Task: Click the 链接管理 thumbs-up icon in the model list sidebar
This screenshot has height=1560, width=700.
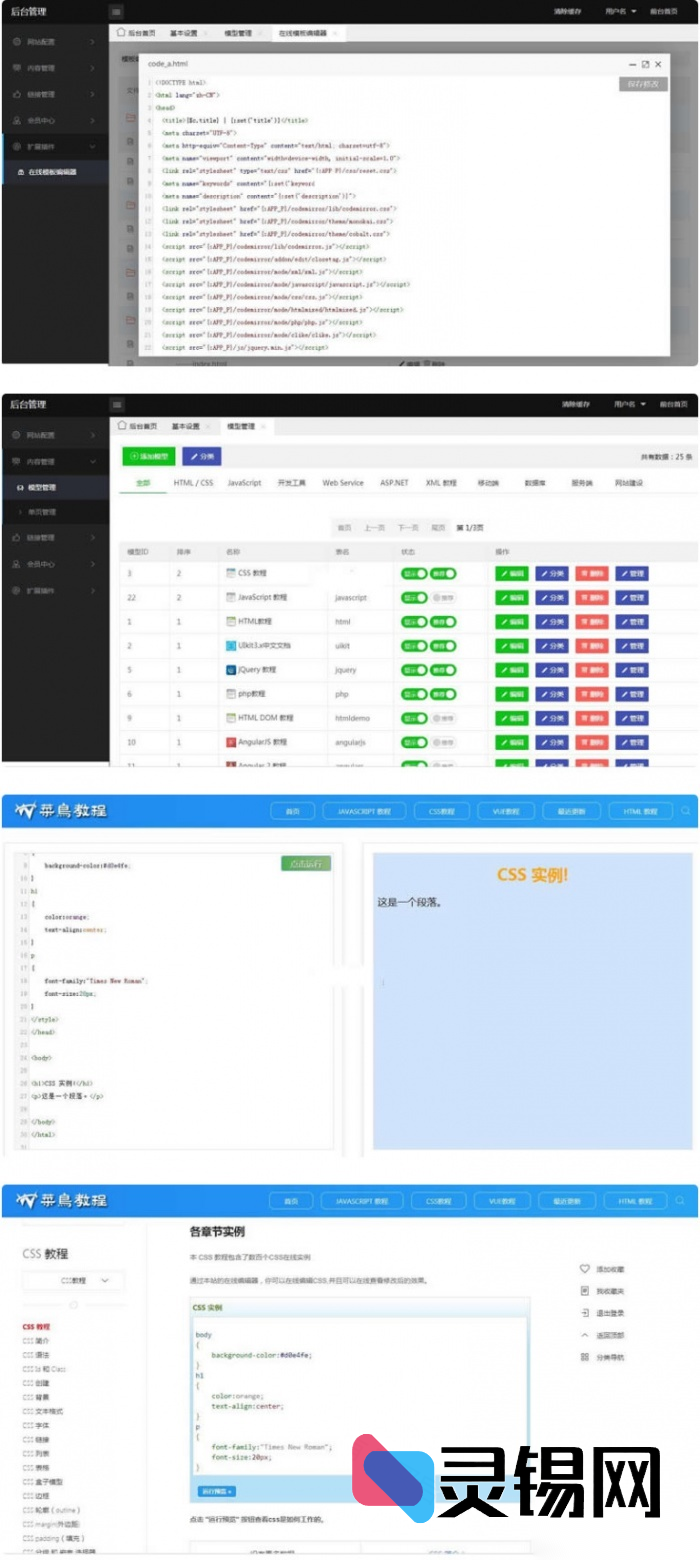Action: (x=17, y=538)
